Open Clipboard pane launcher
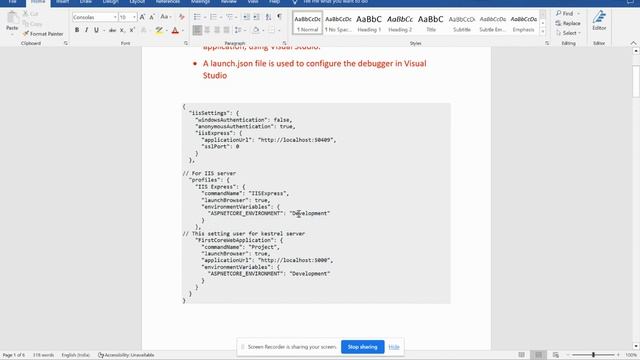Screen dimensions: 640x360 [x=66, y=43]
